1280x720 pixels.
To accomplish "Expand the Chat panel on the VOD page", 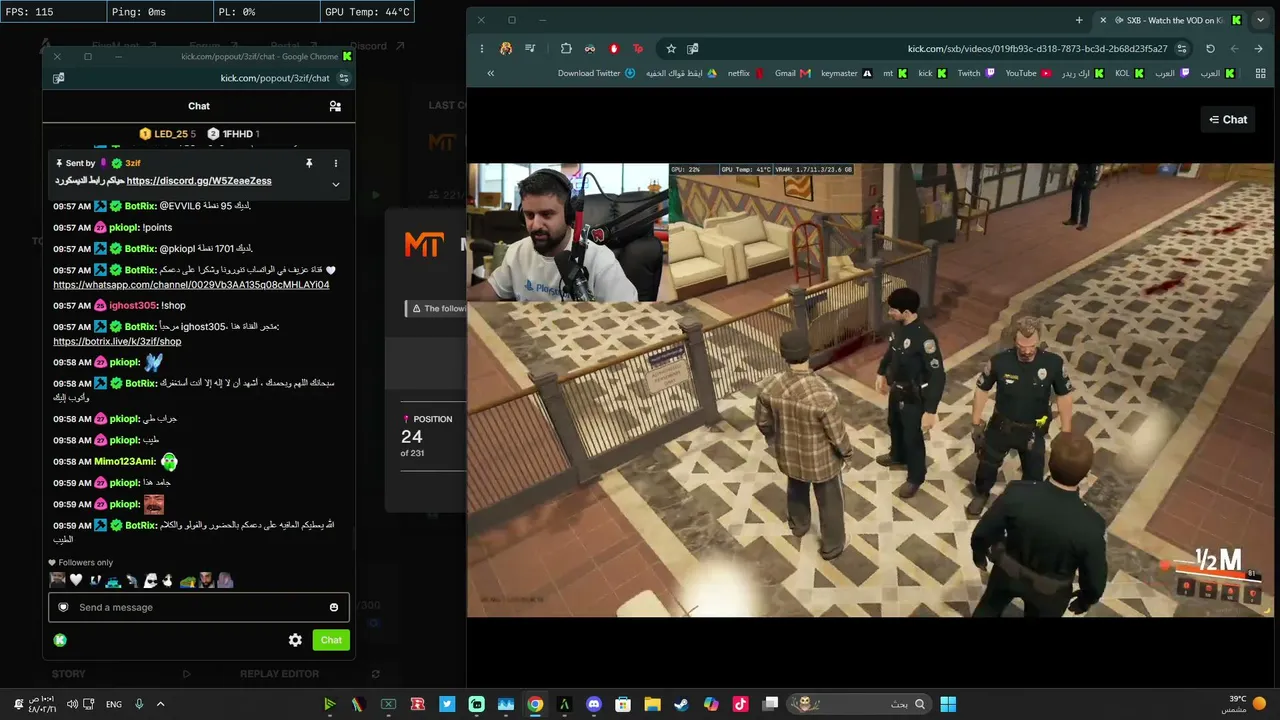I will pos(1228,120).
